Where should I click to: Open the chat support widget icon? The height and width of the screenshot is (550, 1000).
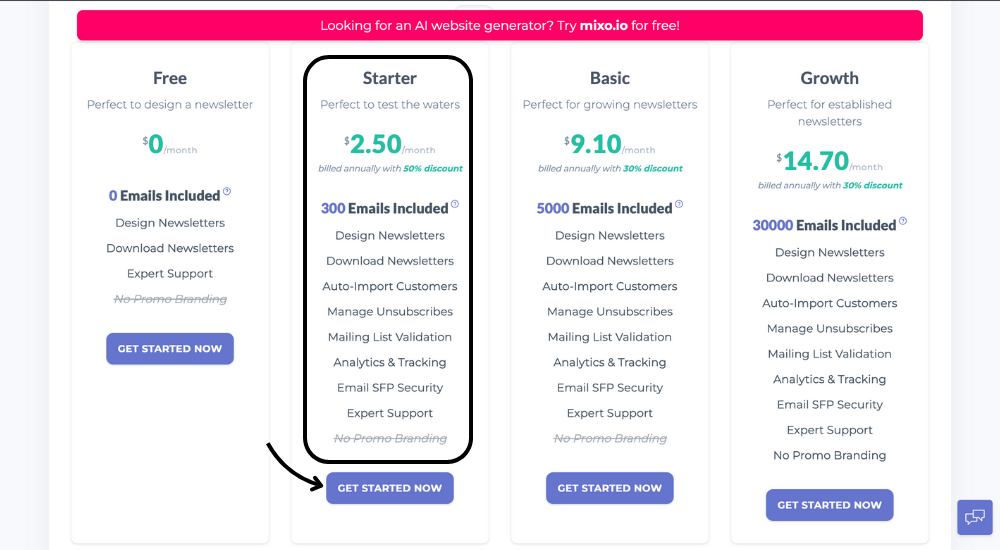coord(974,517)
